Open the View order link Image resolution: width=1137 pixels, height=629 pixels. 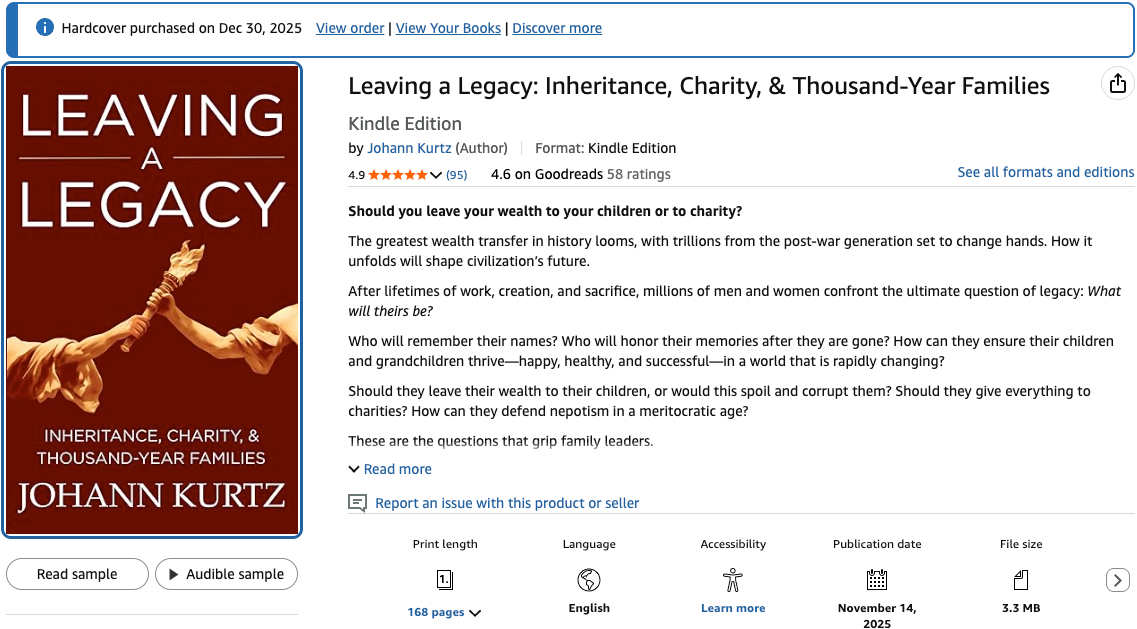(x=350, y=28)
